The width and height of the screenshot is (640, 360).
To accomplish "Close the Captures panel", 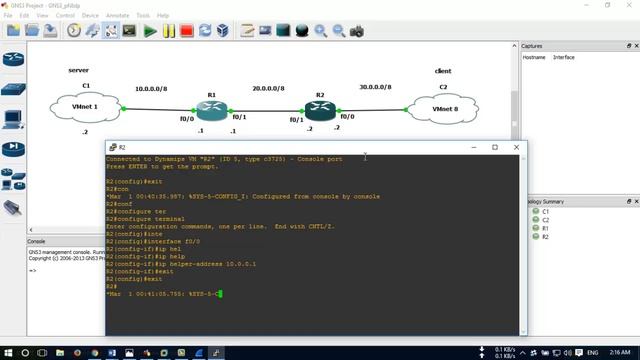I will tap(636, 46).
